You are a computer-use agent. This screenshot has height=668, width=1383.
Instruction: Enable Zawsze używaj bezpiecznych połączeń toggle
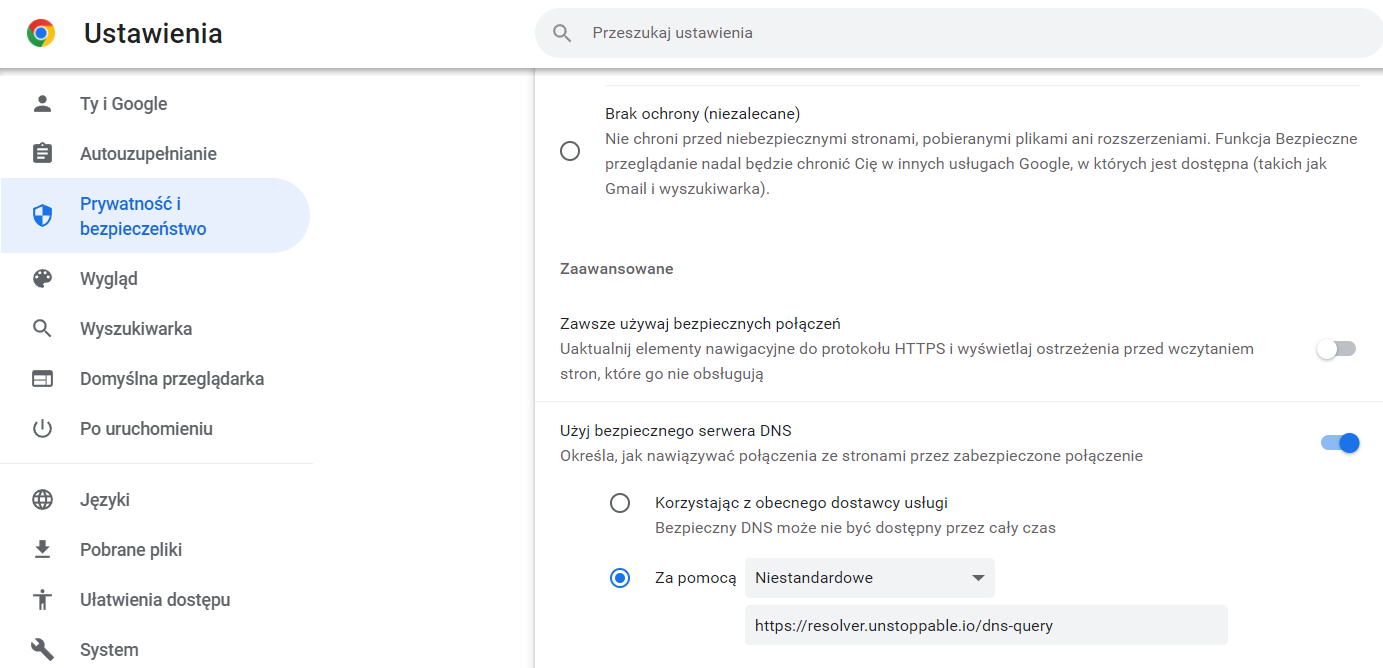click(1336, 349)
